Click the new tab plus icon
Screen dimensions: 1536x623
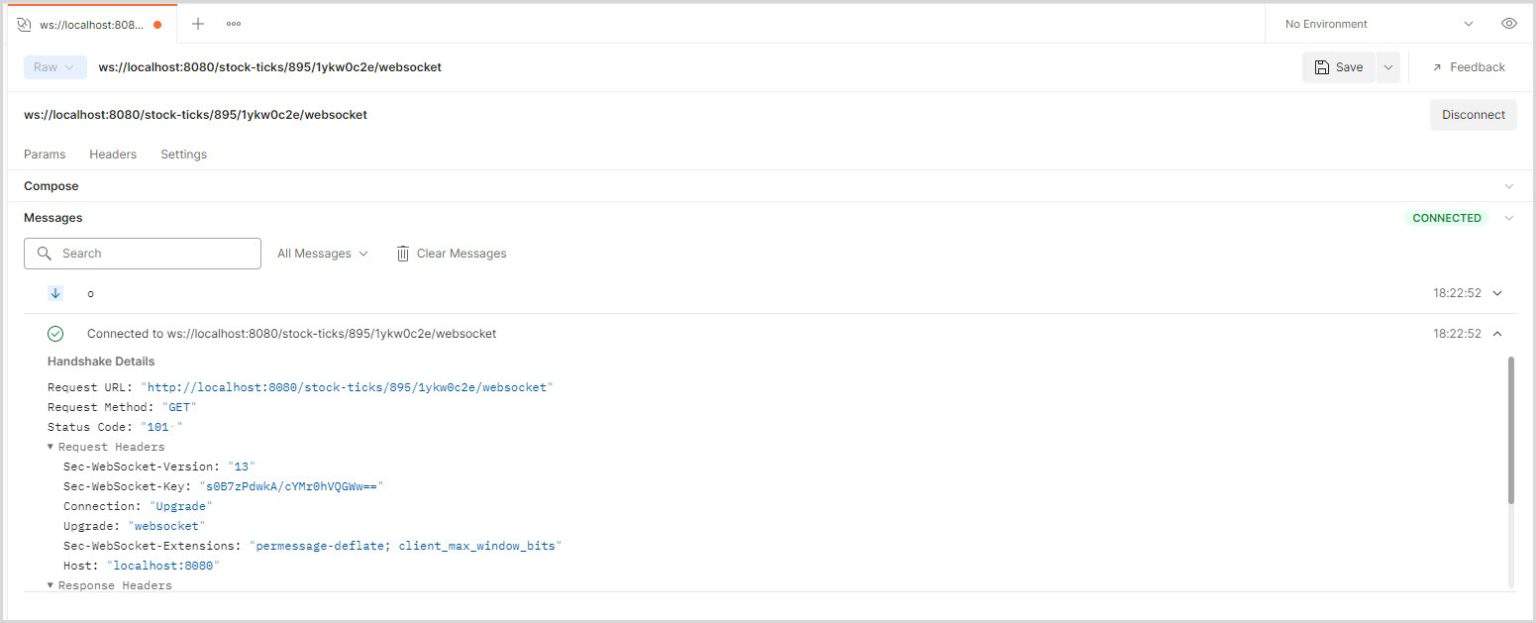tap(198, 24)
